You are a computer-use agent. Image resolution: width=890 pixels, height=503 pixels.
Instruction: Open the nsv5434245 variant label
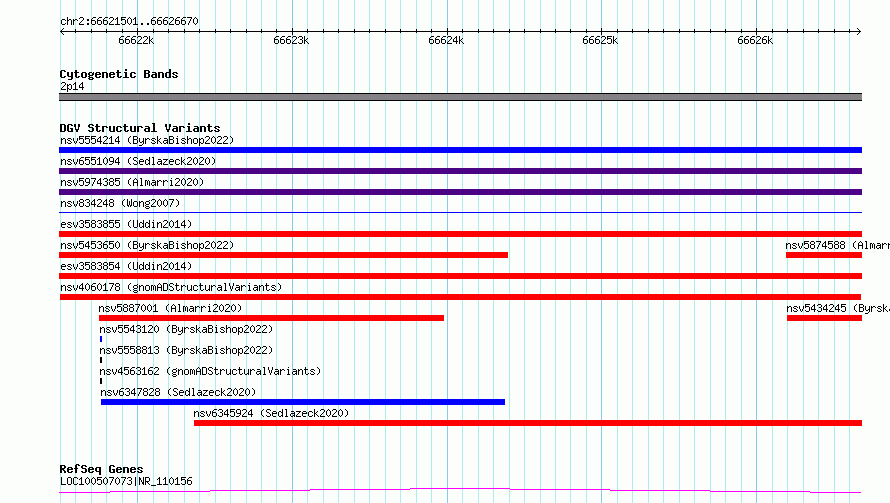pos(838,308)
